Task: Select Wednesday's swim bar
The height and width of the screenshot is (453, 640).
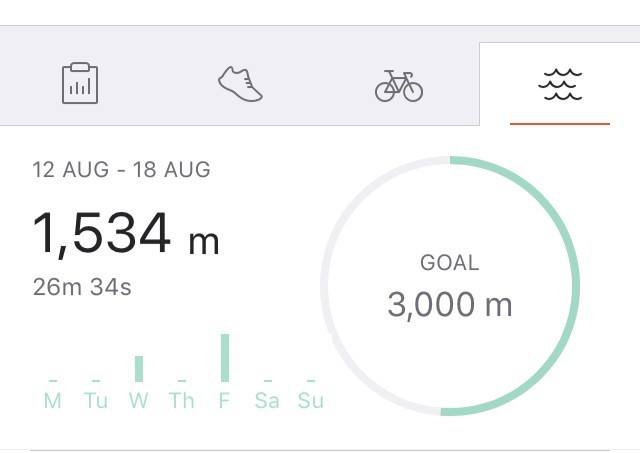Action: 139,369
